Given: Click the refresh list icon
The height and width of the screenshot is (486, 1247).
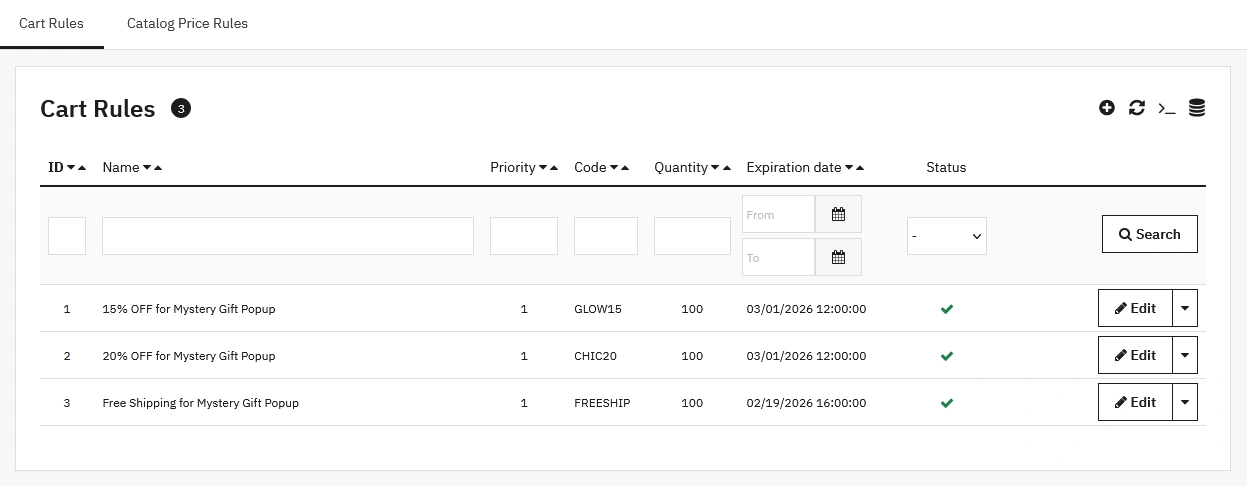Looking at the screenshot, I should (1136, 108).
